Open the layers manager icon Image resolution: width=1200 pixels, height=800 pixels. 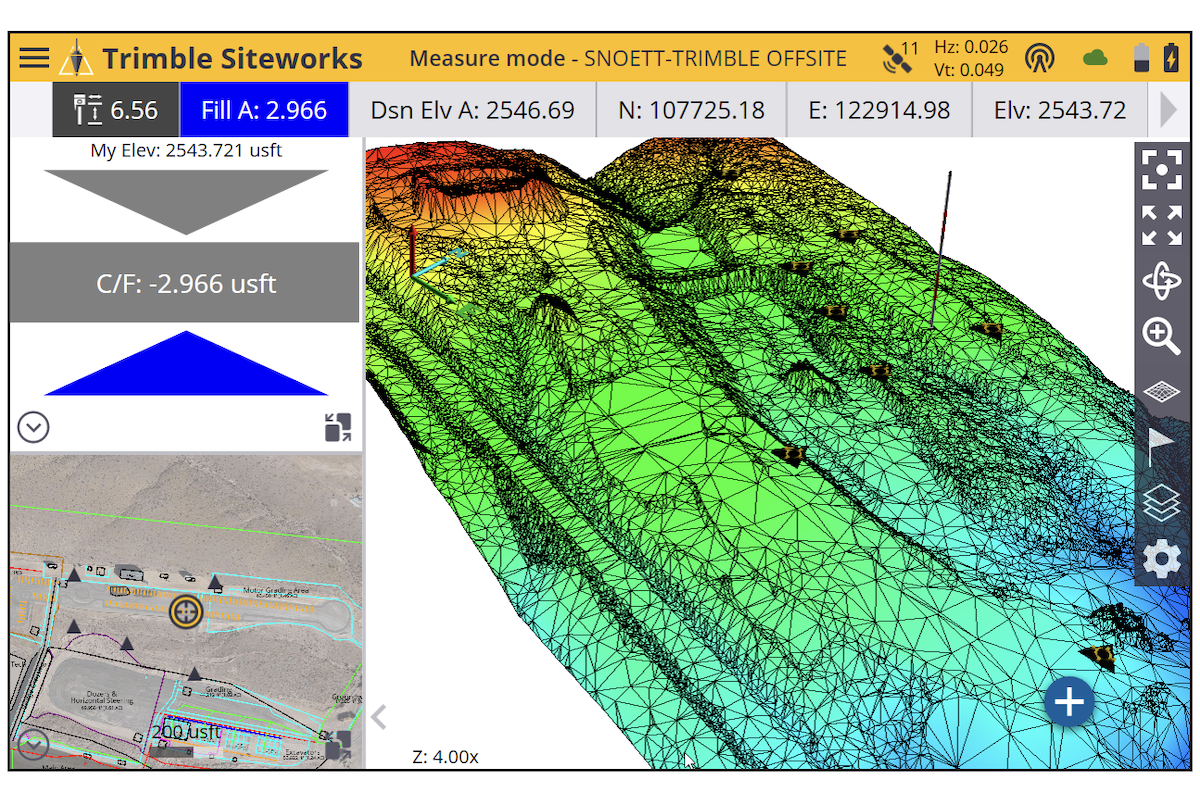click(x=1161, y=503)
